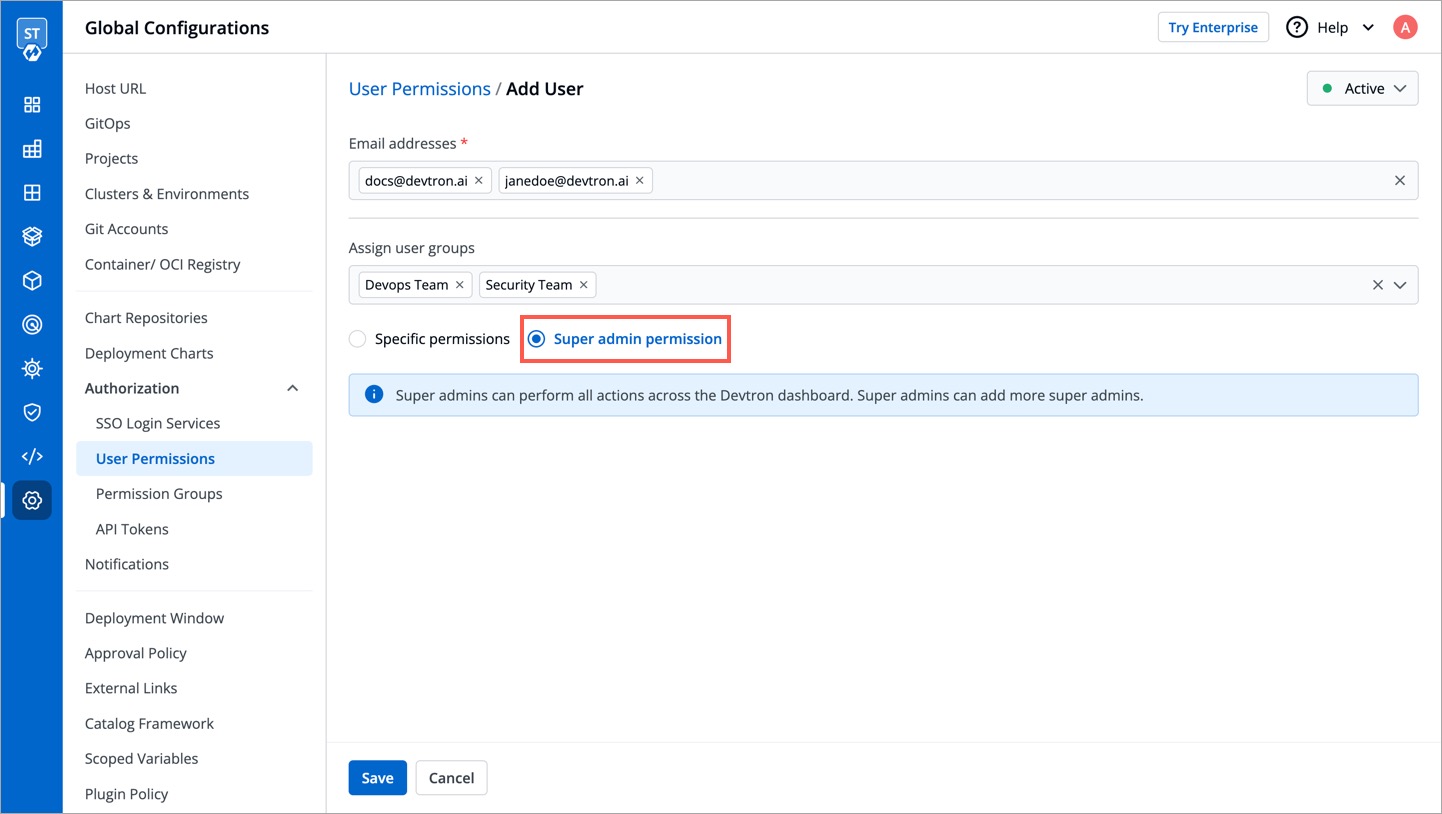Open Plugin Policy
1442x814 pixels.
click(x=126, y=794)
